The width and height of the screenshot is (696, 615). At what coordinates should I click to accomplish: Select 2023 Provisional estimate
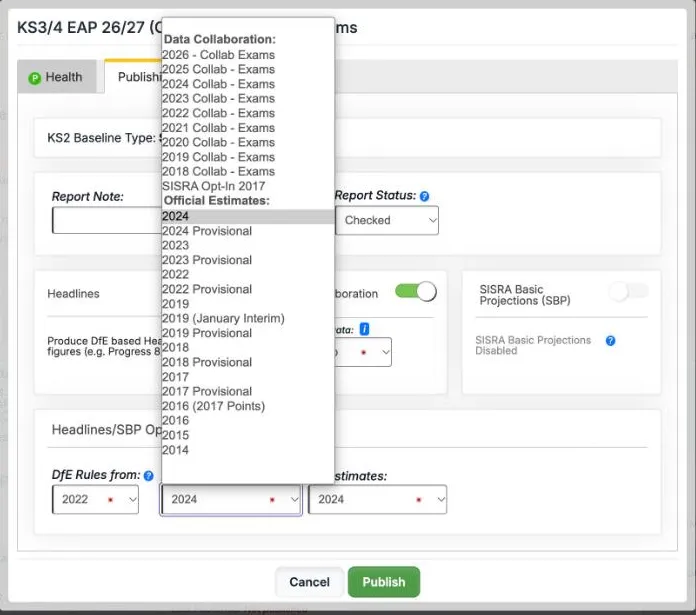pyautogui.click(x=248, y=260)
